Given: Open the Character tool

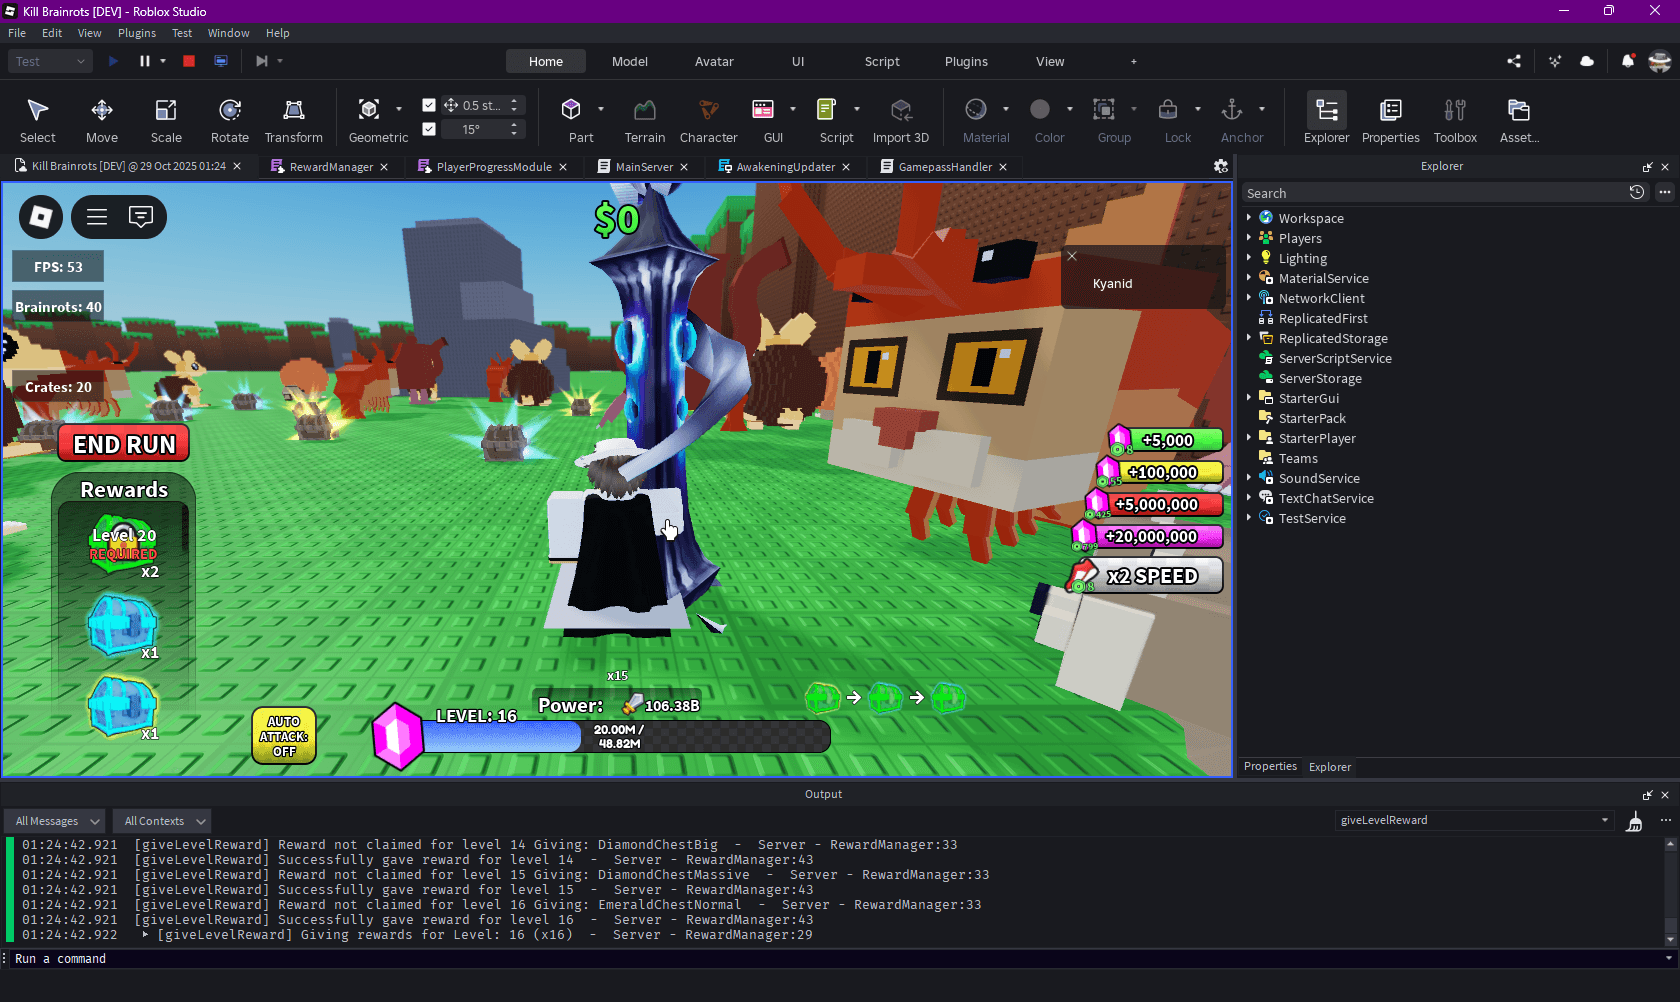Looking at the screenshot, I should [x=709, y=119].
